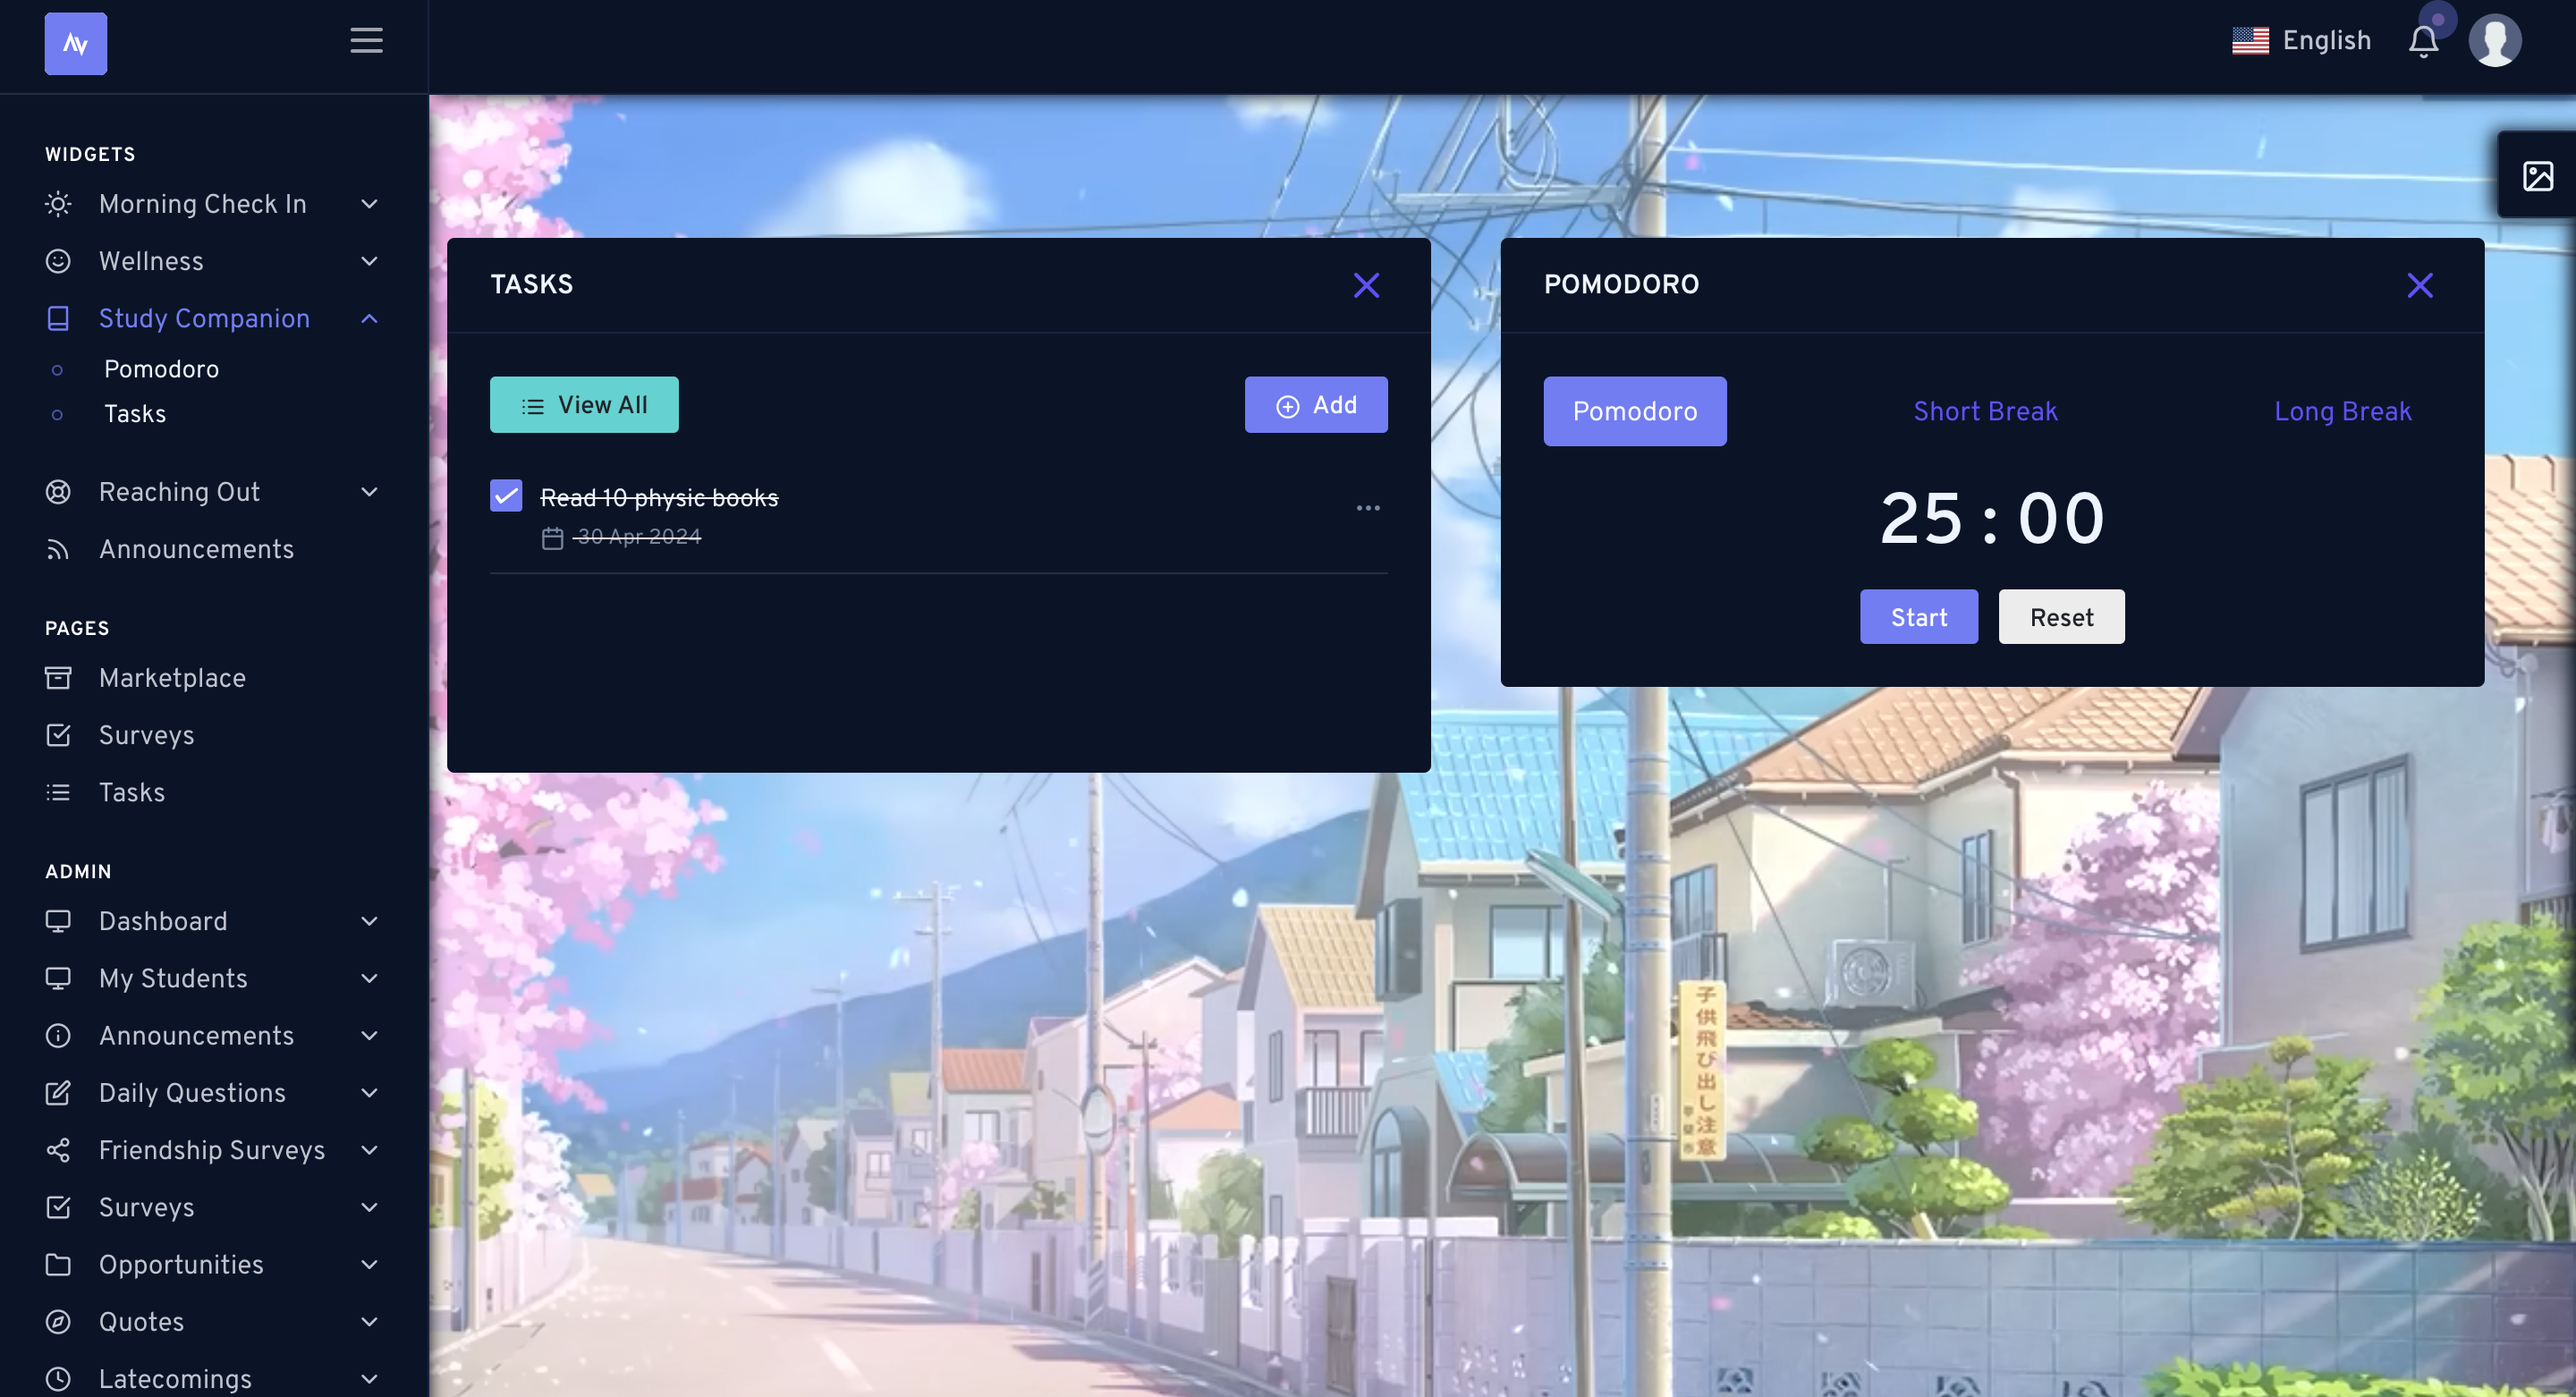The image size is (2576, 1397).
Task: Reset the Pomodoro timer
Action: 2062,616
